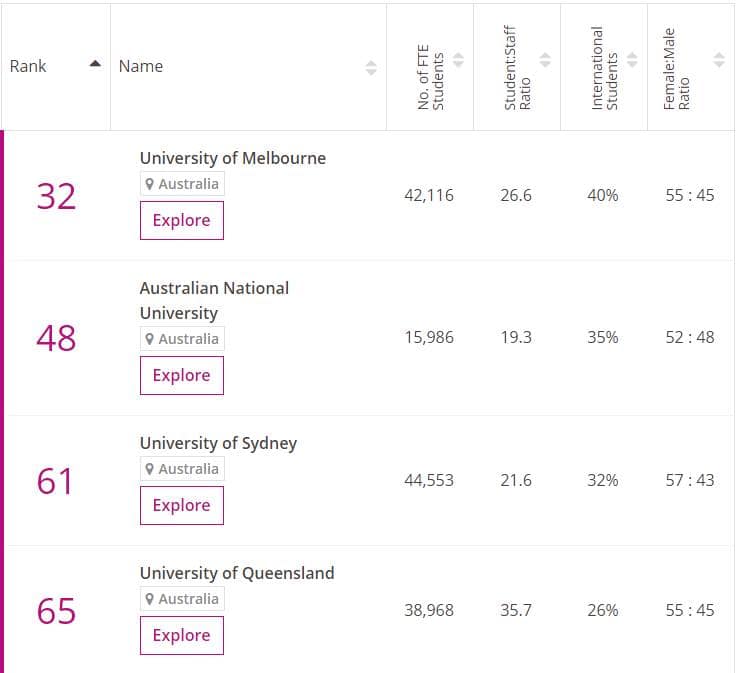Click rank number 48

56,338
